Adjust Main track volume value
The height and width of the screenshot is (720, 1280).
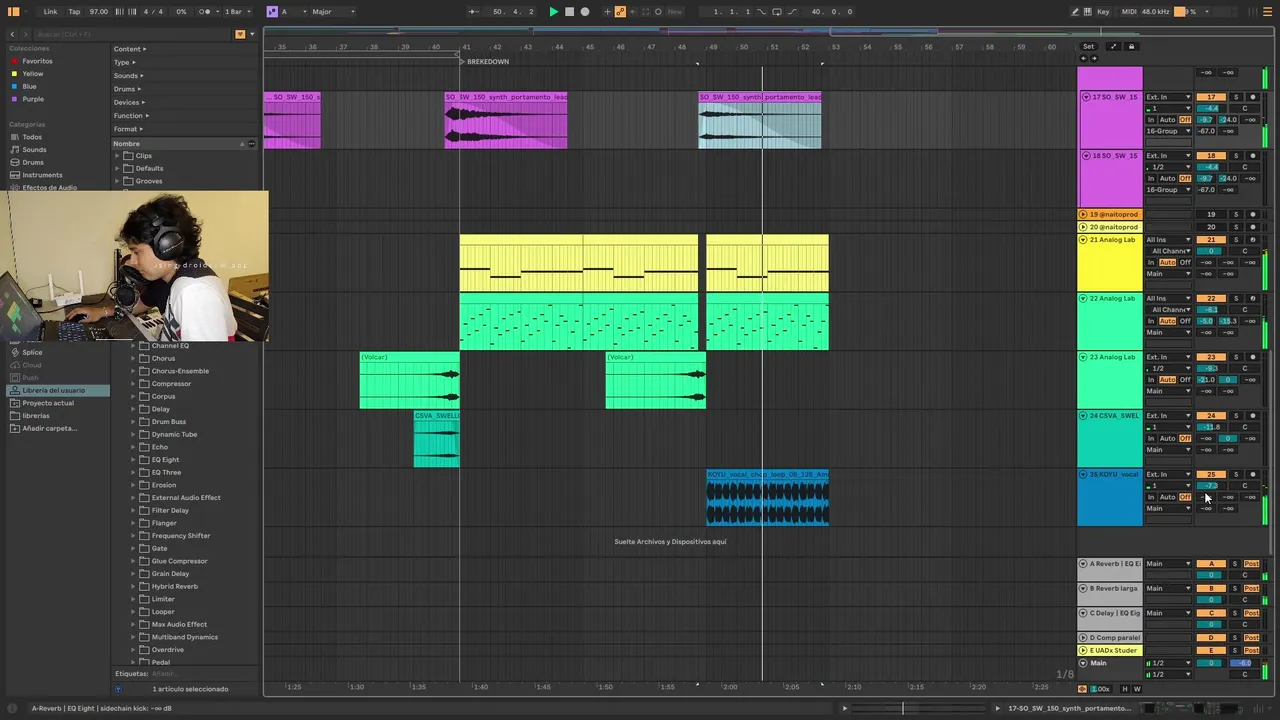1211,663
